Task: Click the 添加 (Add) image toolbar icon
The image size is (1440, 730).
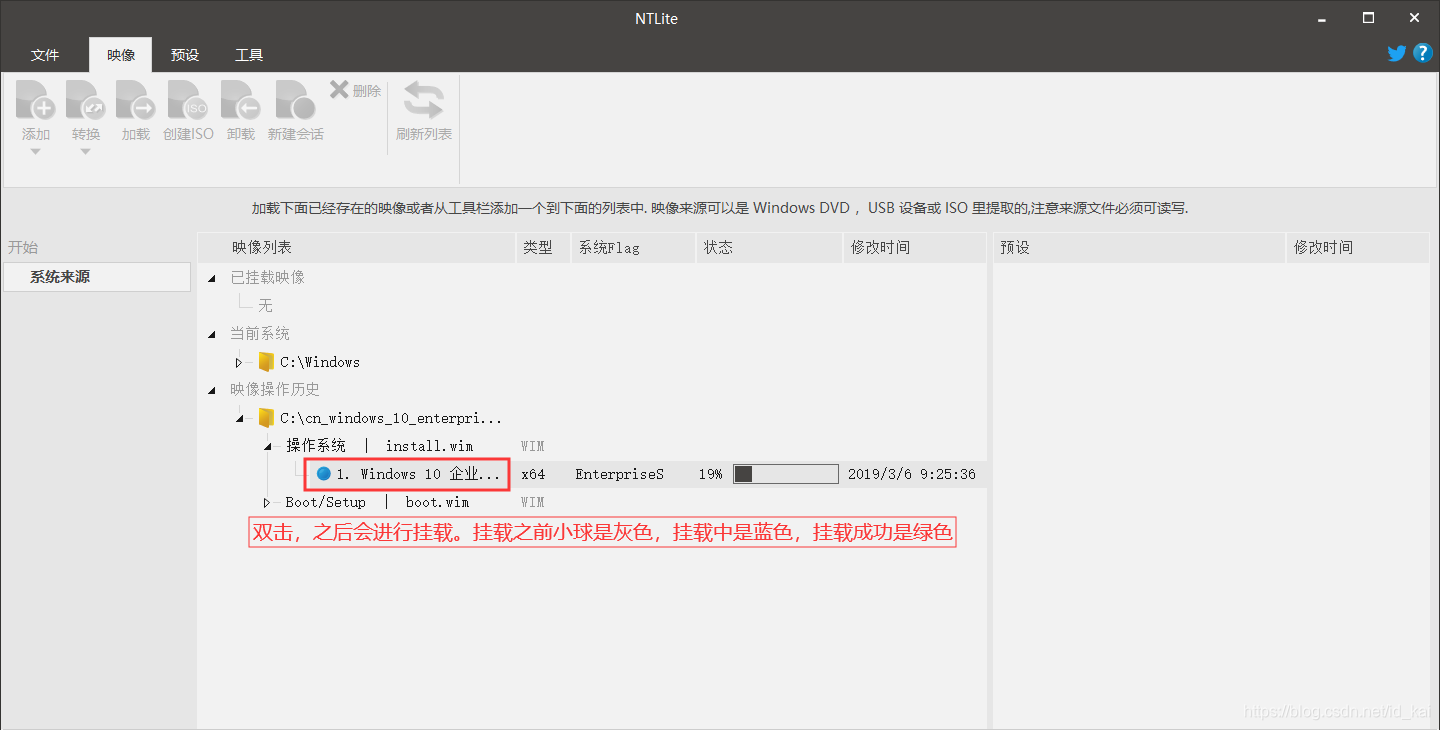Action: point(35,102)
